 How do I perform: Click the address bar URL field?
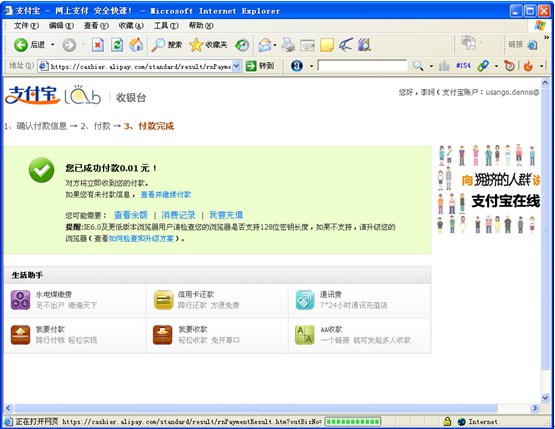point(140,66)
